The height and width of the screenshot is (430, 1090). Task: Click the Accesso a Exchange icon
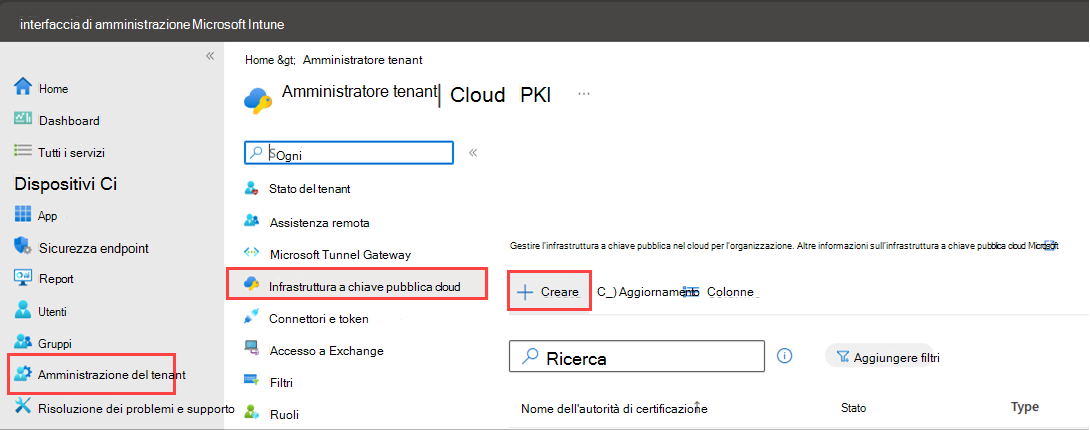(x=252, y=349)
